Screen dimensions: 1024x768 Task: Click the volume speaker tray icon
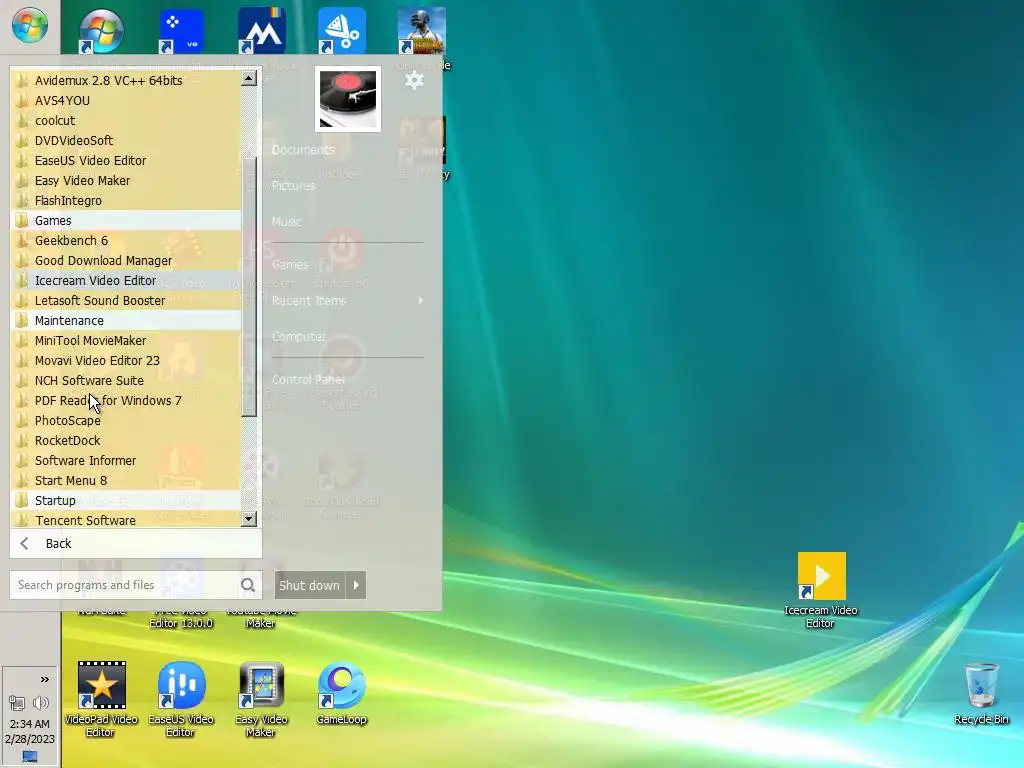pyautogui.click(x=40, y=703)
